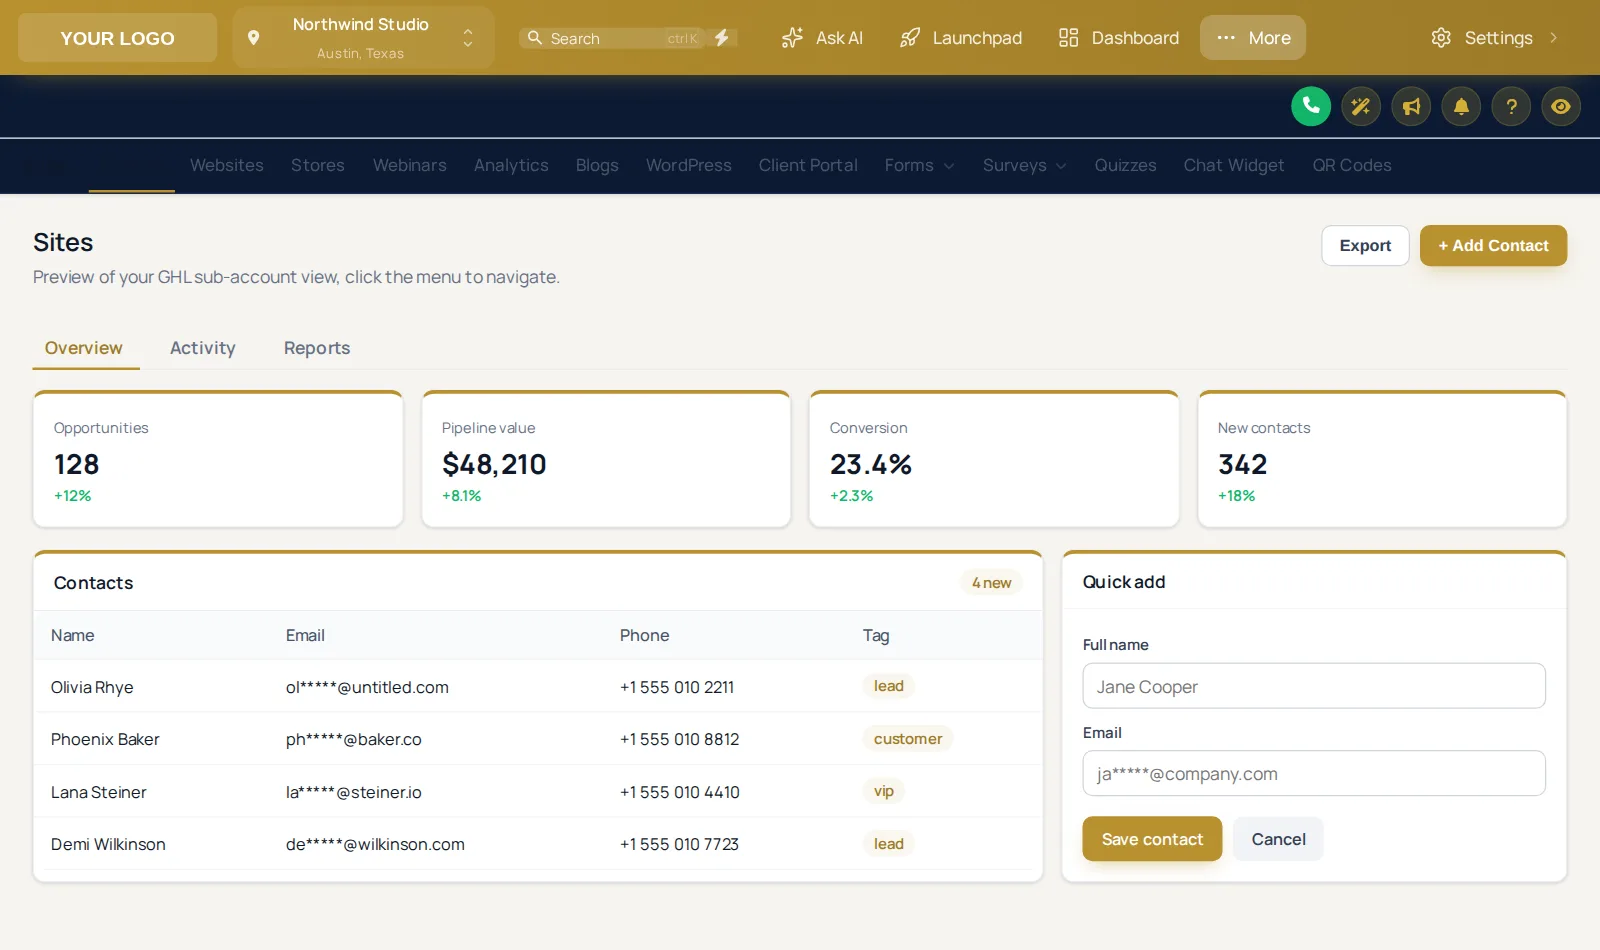Expand the Settings chevron arrow

[x=1554, y=38]
